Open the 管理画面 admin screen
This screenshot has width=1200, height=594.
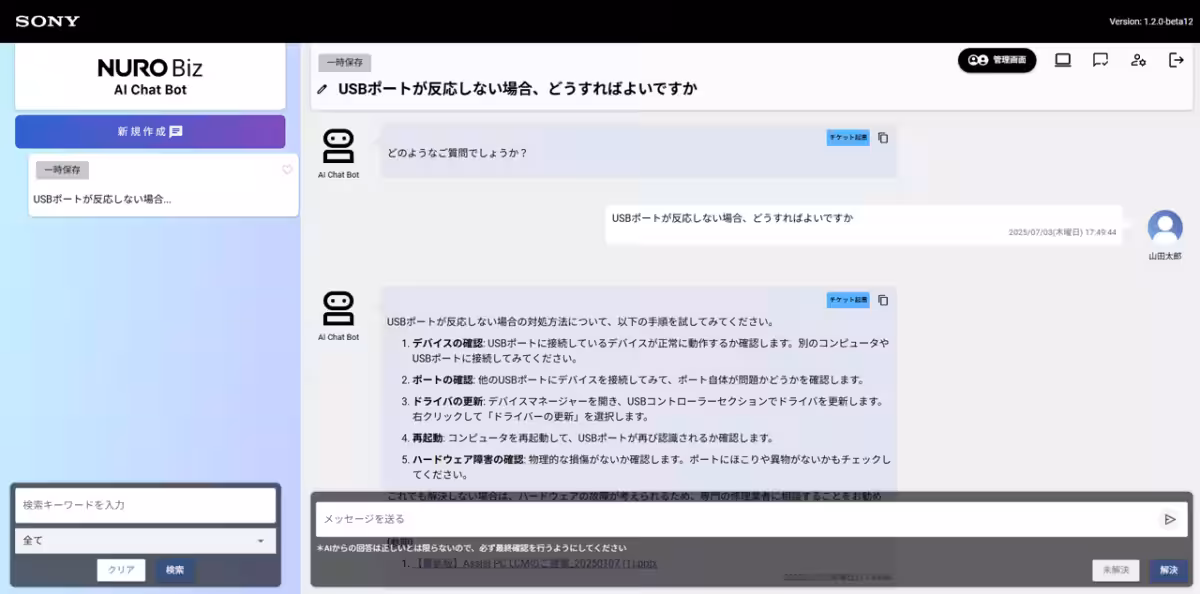coord(997,60)
